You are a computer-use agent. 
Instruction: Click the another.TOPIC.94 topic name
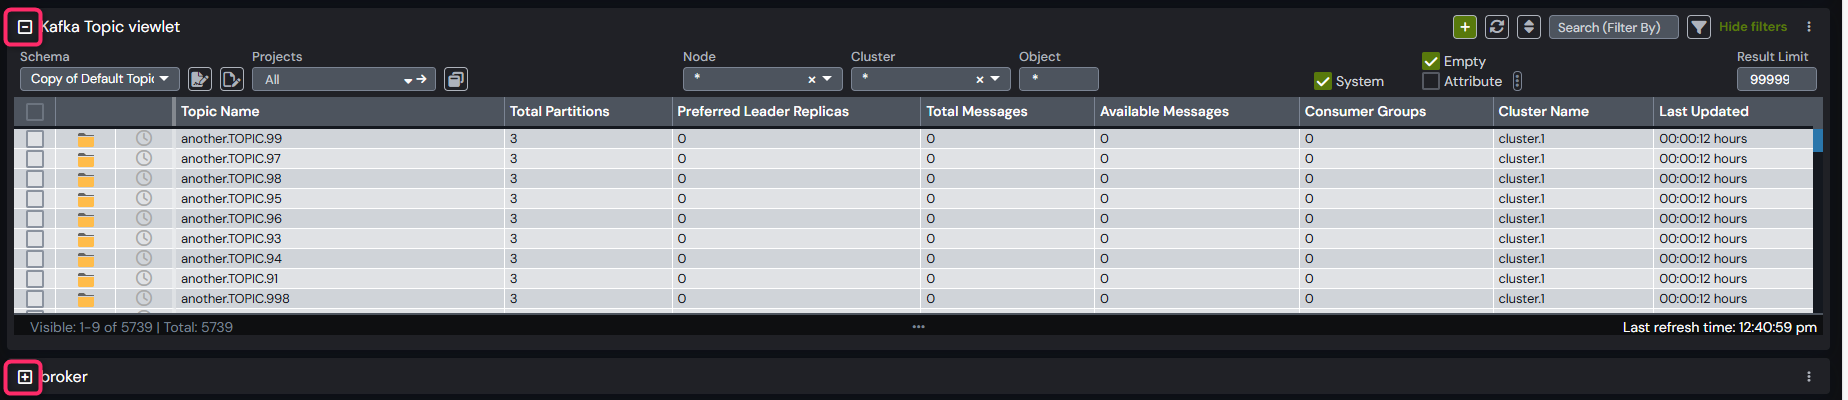(x=231, y=259)
